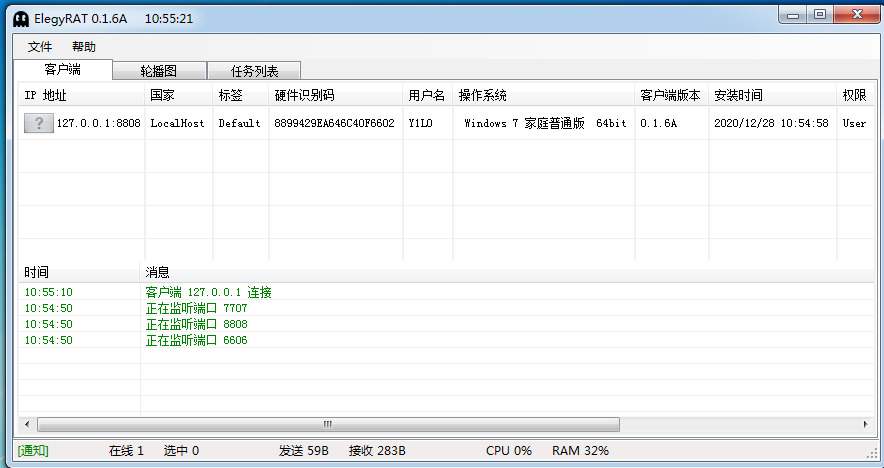Viewport: 884px width, 468px height.
Task: Open the 文件 menu
Action: (40, 47)
